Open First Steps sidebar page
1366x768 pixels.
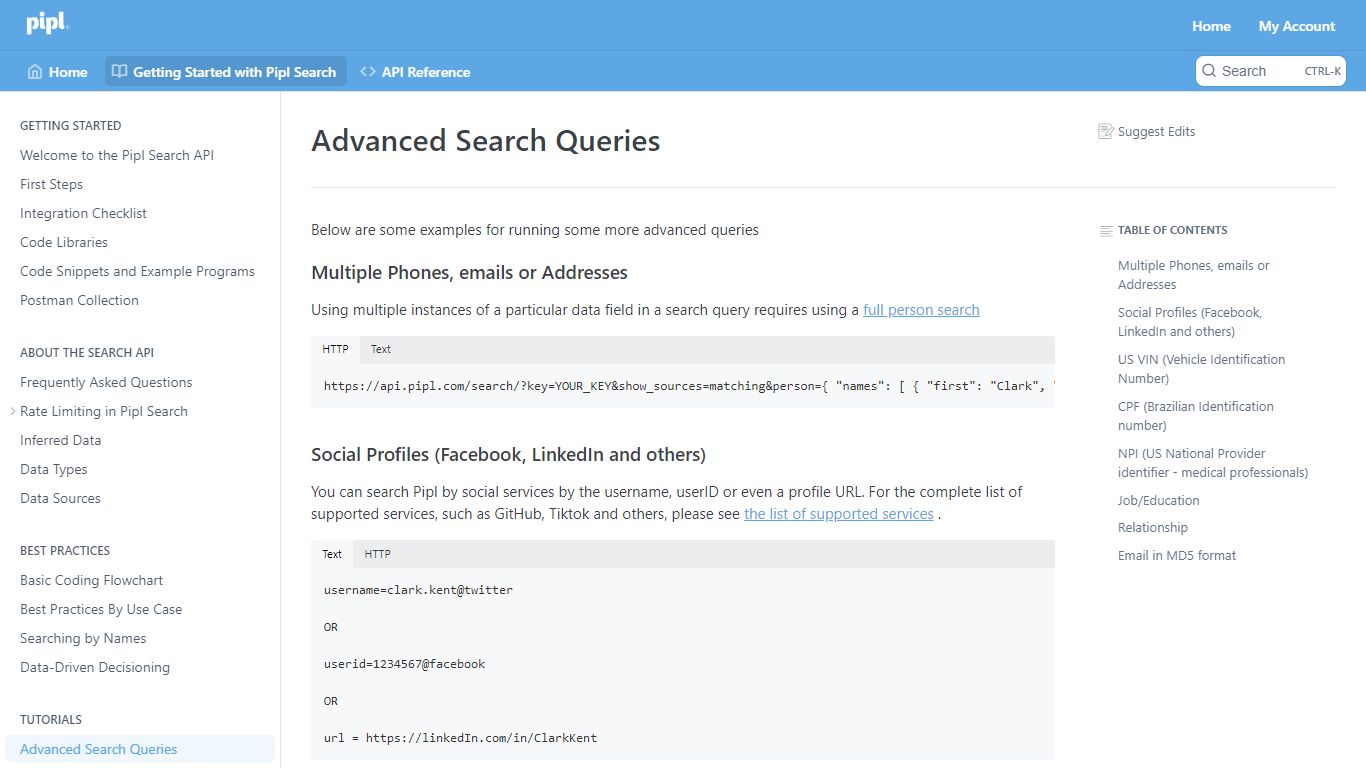point(51,184)
